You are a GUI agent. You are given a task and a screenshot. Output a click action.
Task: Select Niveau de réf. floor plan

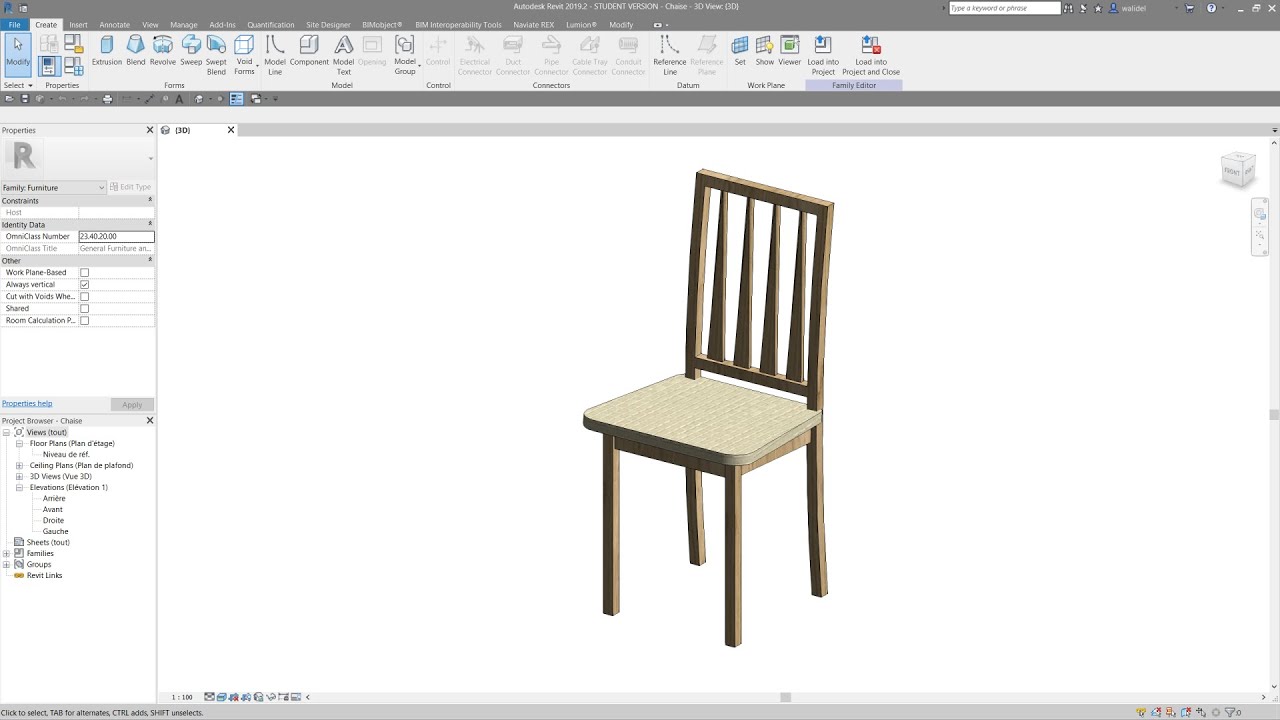(x=66, y=454)
